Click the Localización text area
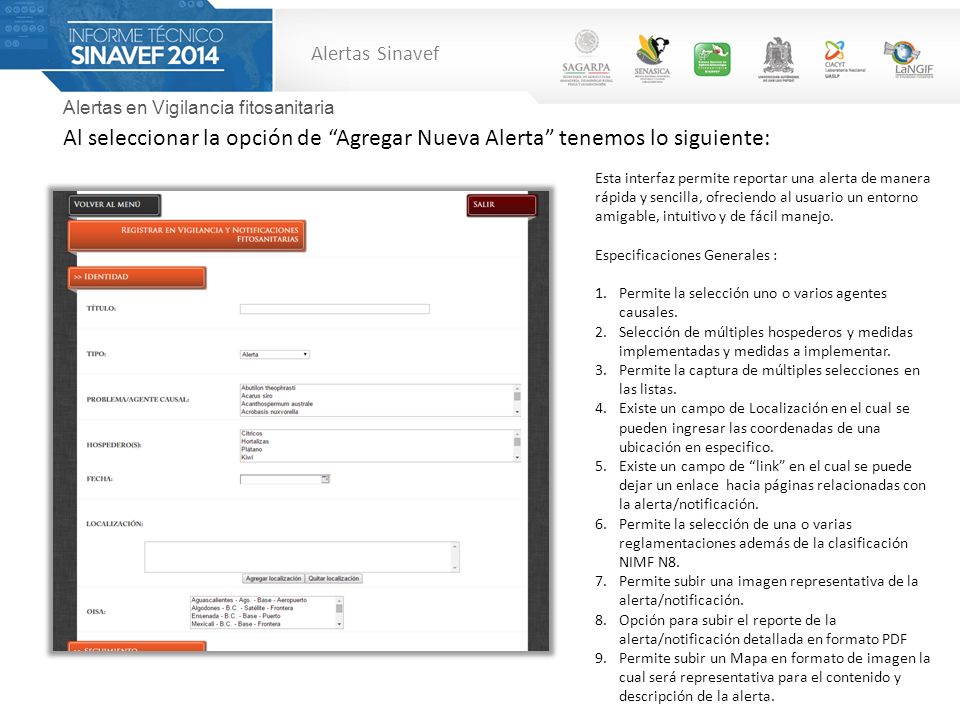This screenshot has height=720, width=960. [x=302, y=557]
